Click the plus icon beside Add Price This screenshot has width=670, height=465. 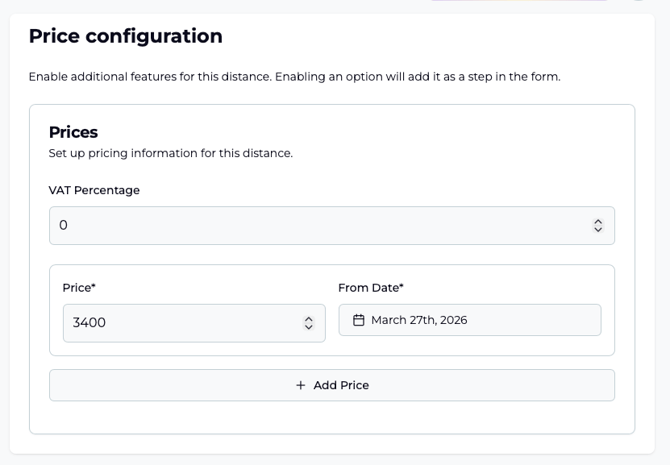click(x=301, y=385)
